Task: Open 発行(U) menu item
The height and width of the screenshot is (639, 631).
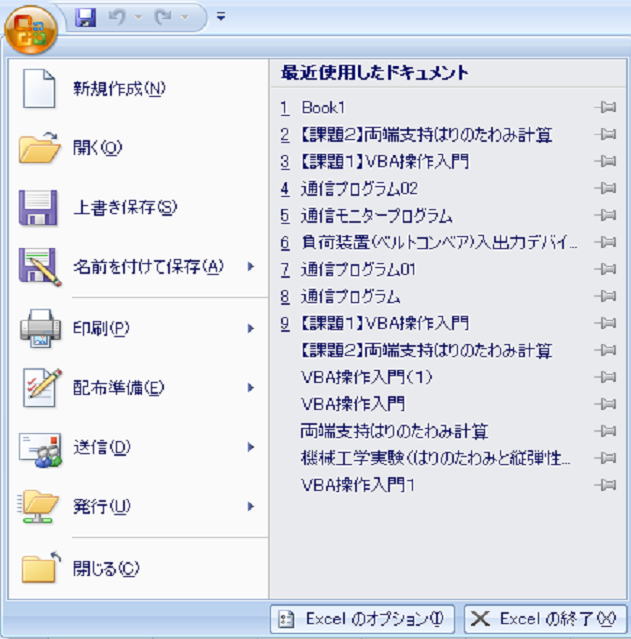Action: (138, 506)
